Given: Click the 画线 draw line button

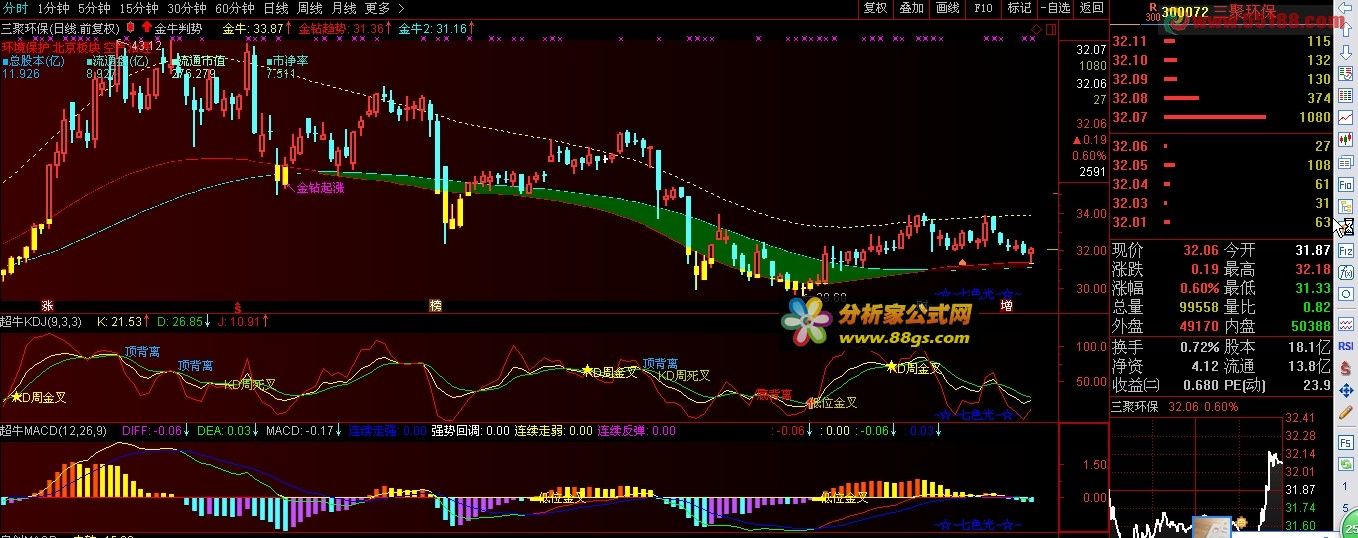Looking at the screenshot, I should coord(947,8).
